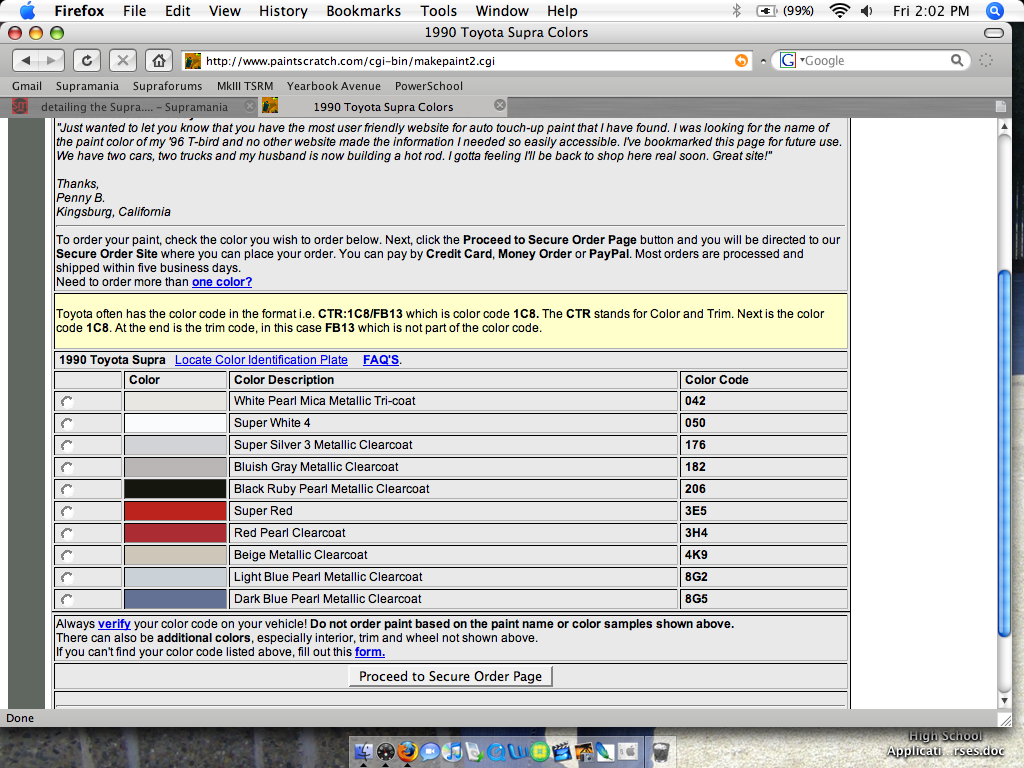Go back to the previous page
The width and height of the screenshot is (1024, 768).
click(x=26, y=61)
